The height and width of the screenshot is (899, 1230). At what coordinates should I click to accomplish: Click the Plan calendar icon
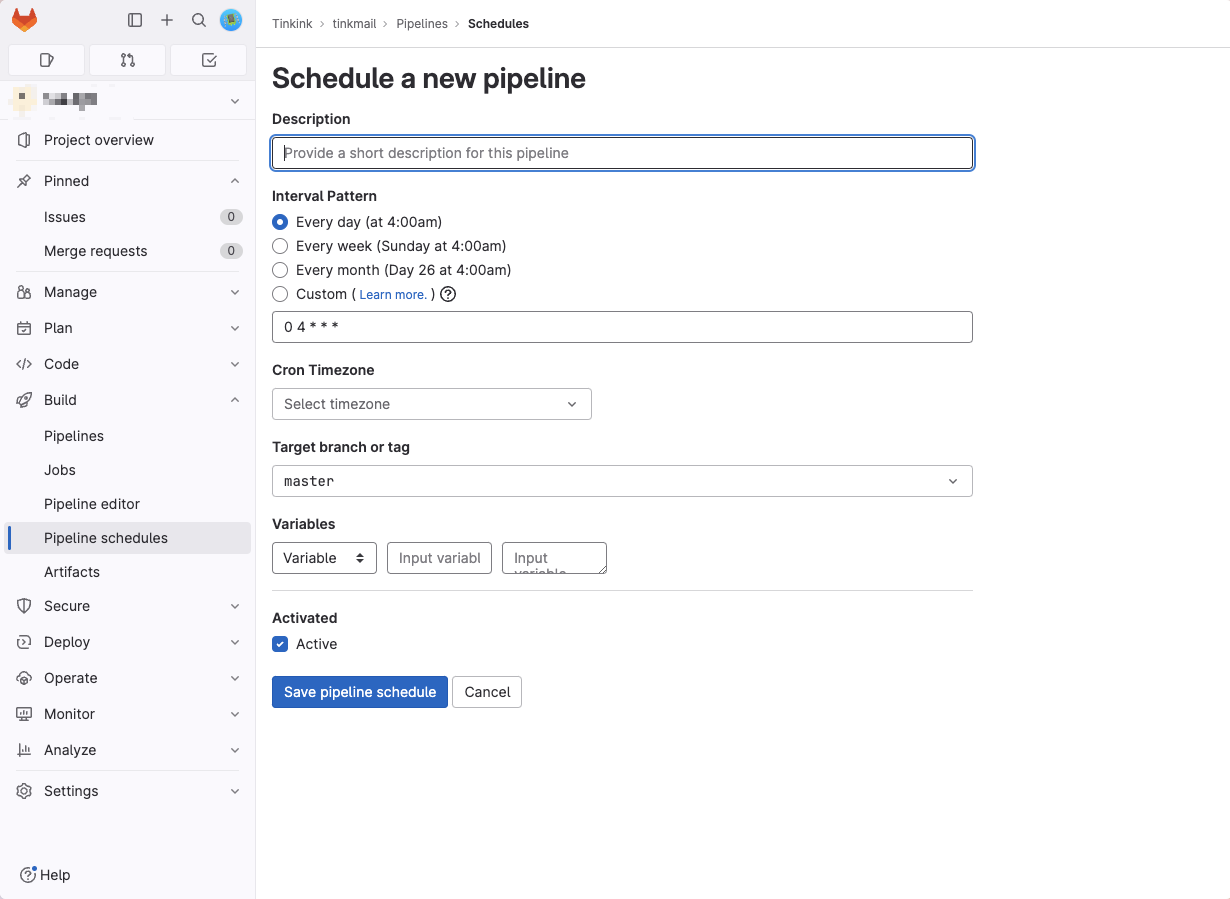[24, 328]
